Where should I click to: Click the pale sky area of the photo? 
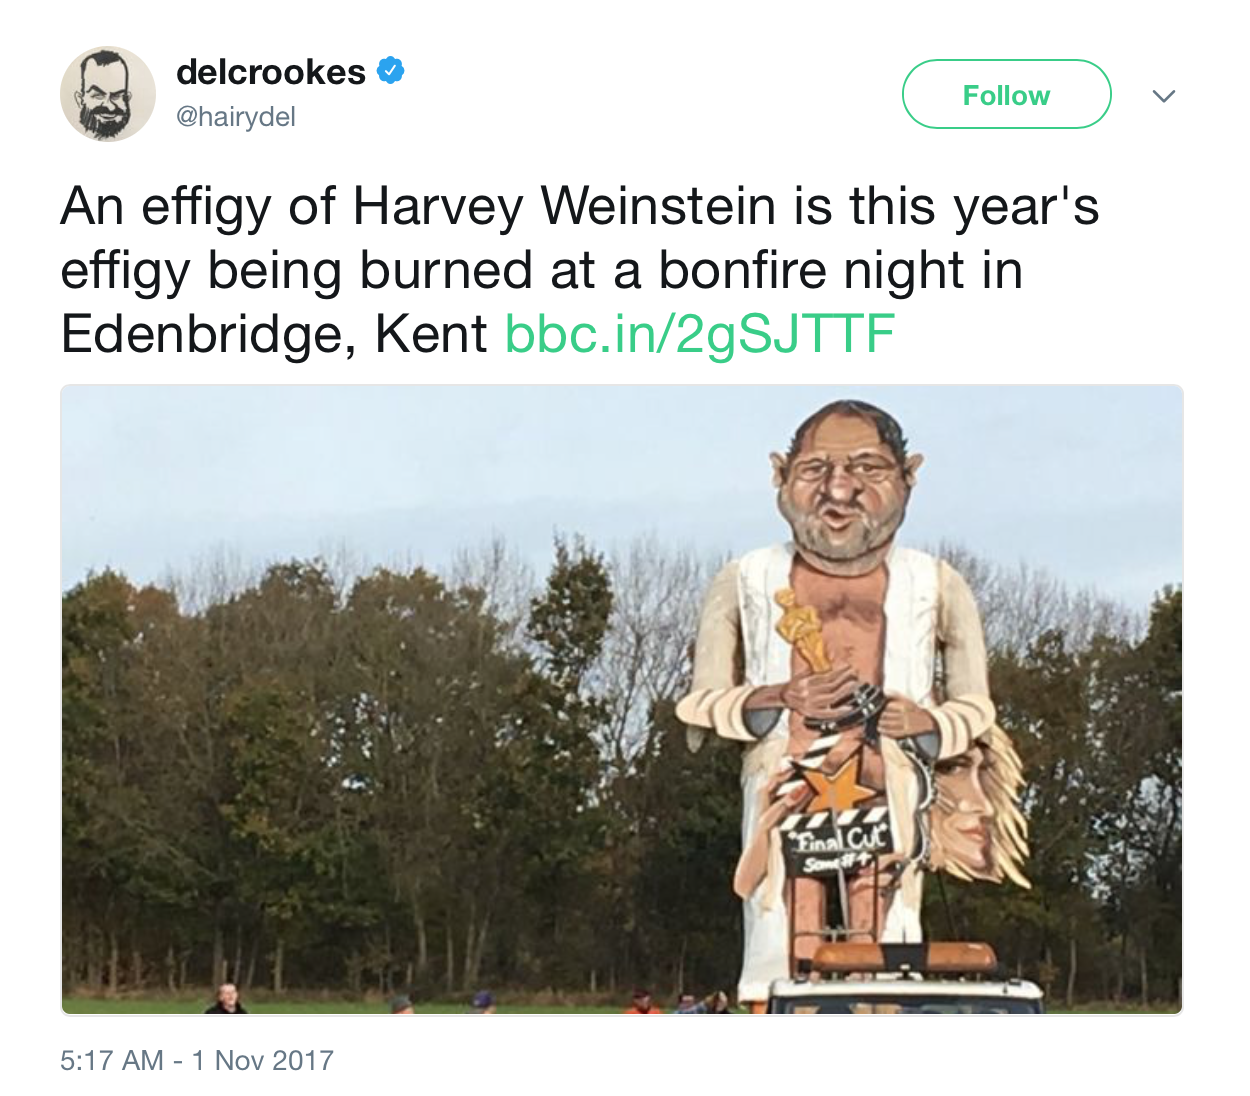[400, 470]
